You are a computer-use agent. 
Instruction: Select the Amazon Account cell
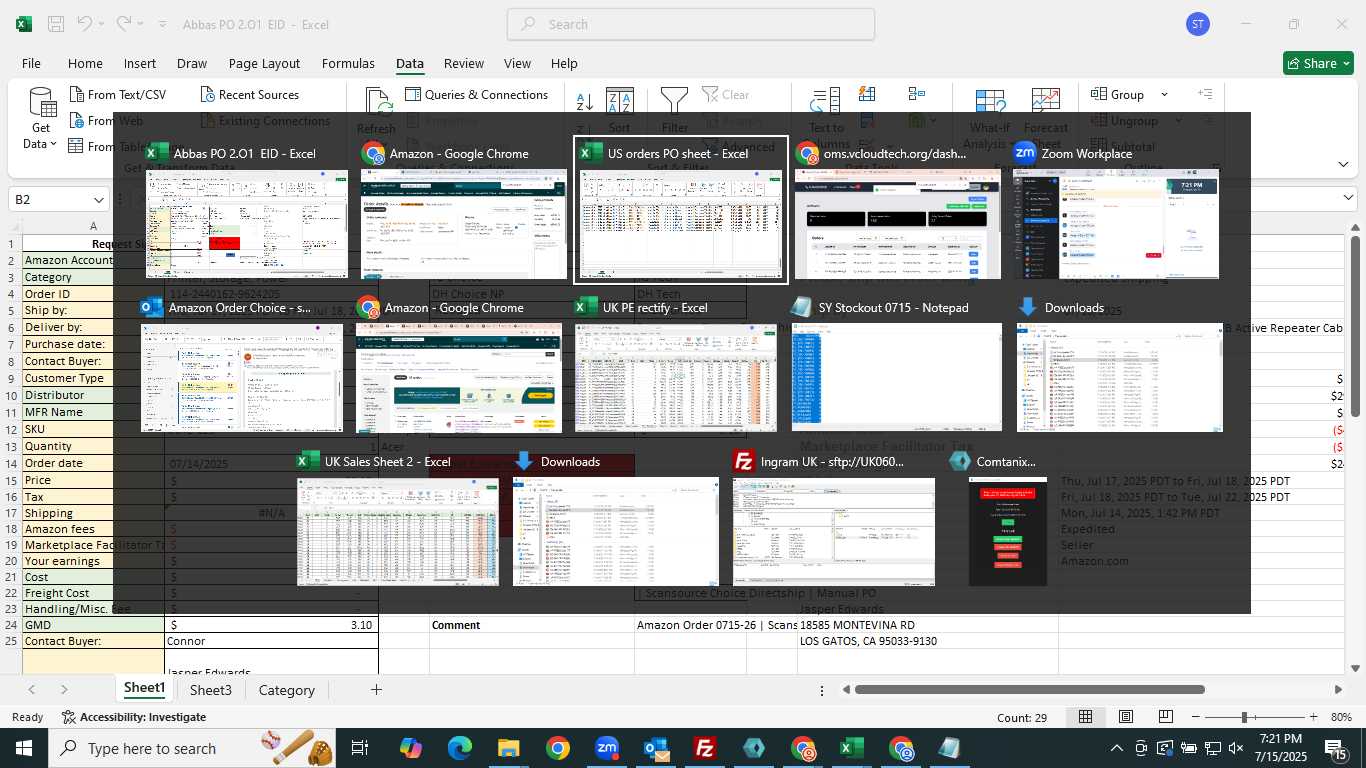[93, 260]
